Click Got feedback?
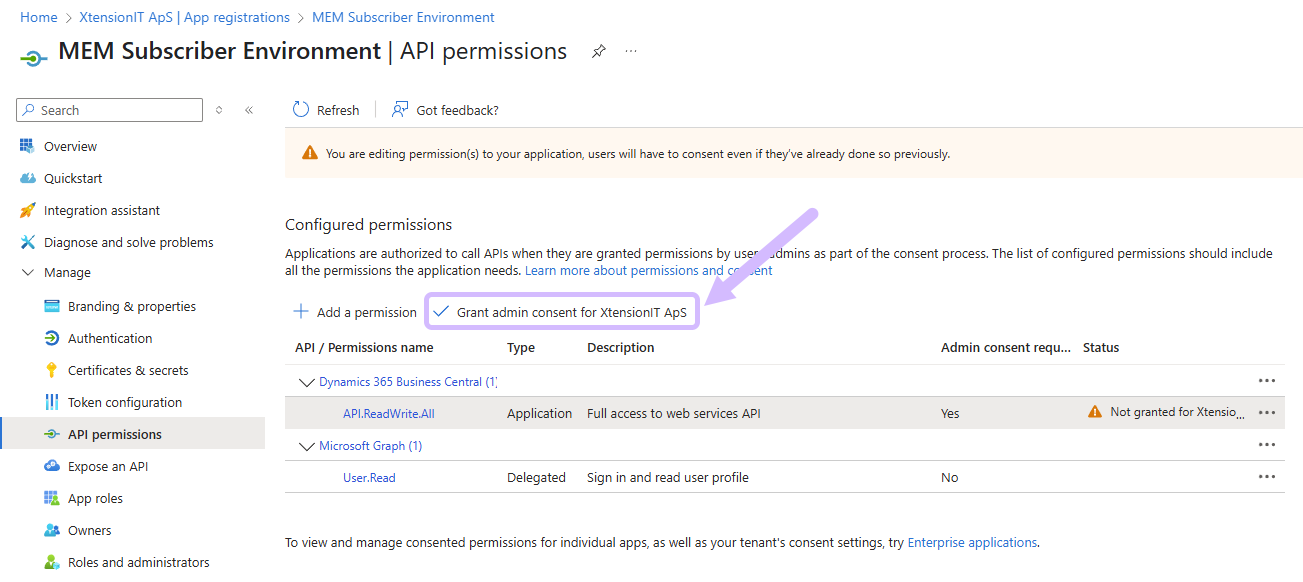The height and width of the screenshot is (582, 1303). pyautogui.click(x=445, y=110)
